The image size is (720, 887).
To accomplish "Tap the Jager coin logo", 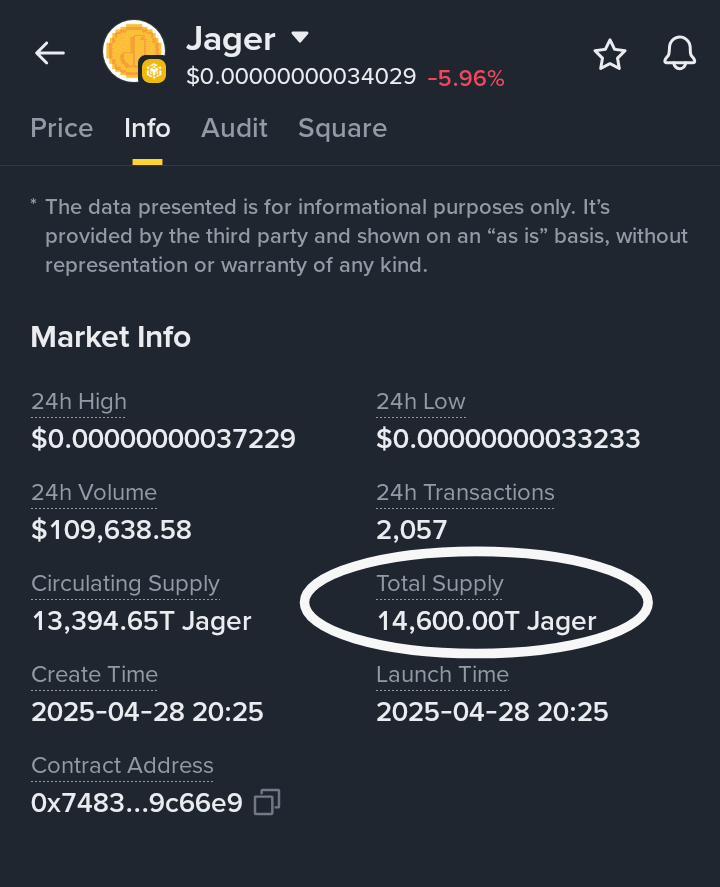I will pyautogui.click(x=134, y=51).
